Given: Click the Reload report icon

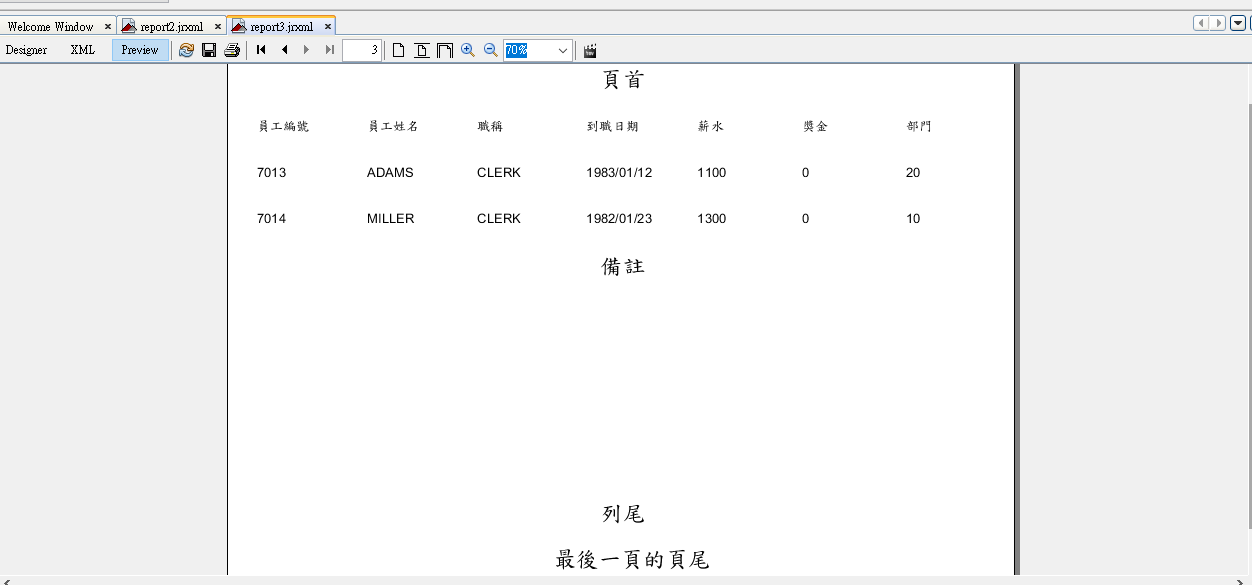Looking at the screenshot, I should [186, 50].
